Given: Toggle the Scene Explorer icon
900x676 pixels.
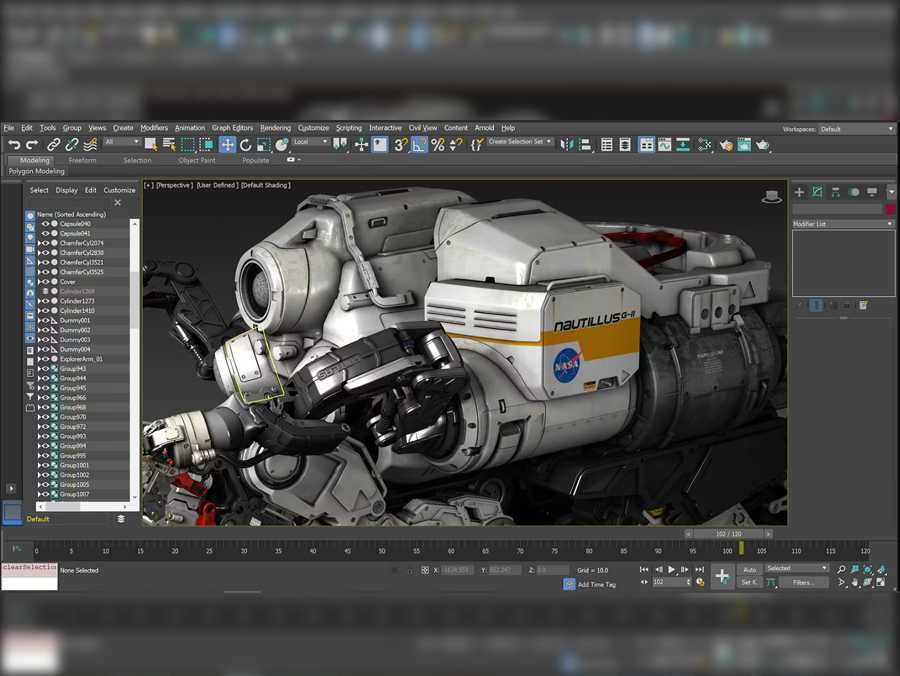Looking at the screenshot, I should click(x=607, y=145).
